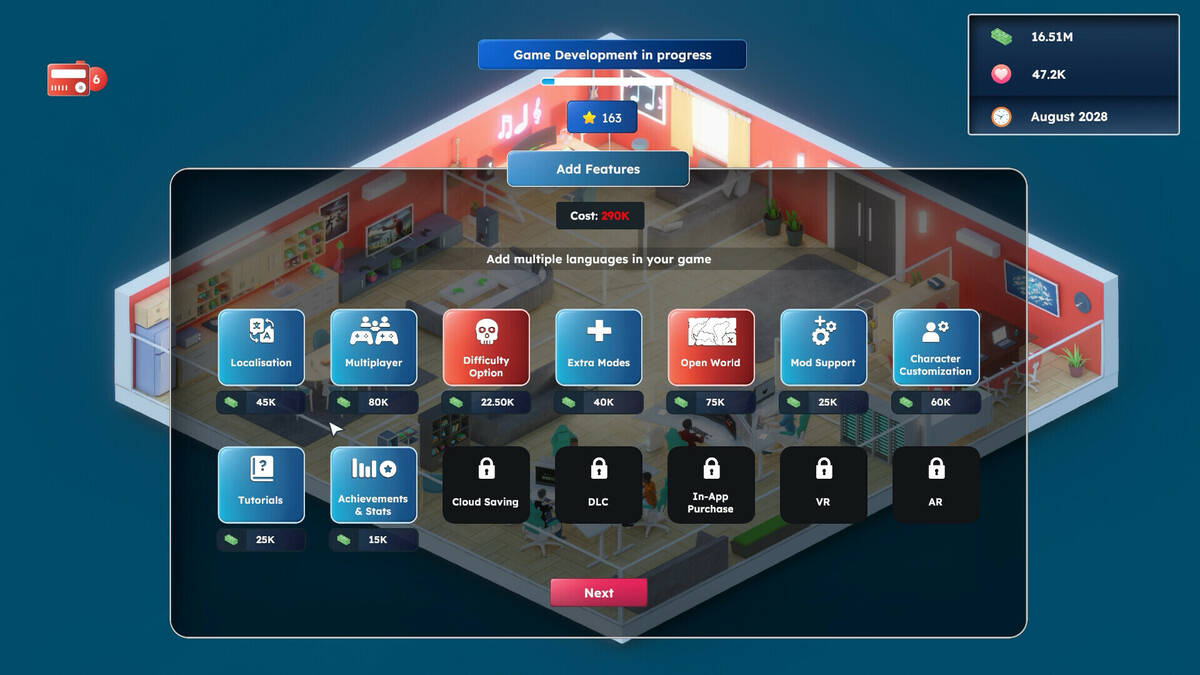Click the 25K price under Mod Support
1200x675 pixels.
click(x=823, y=402)
